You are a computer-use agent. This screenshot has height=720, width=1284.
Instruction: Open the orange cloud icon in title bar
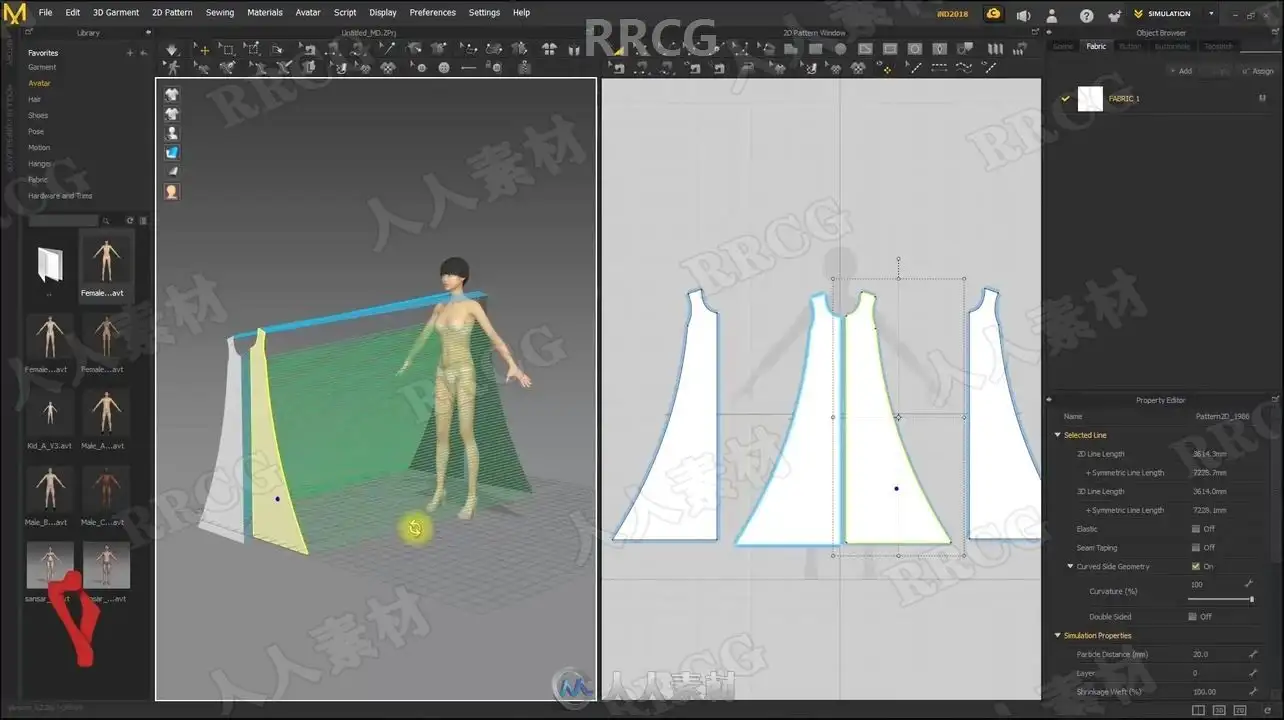(993, 13)
